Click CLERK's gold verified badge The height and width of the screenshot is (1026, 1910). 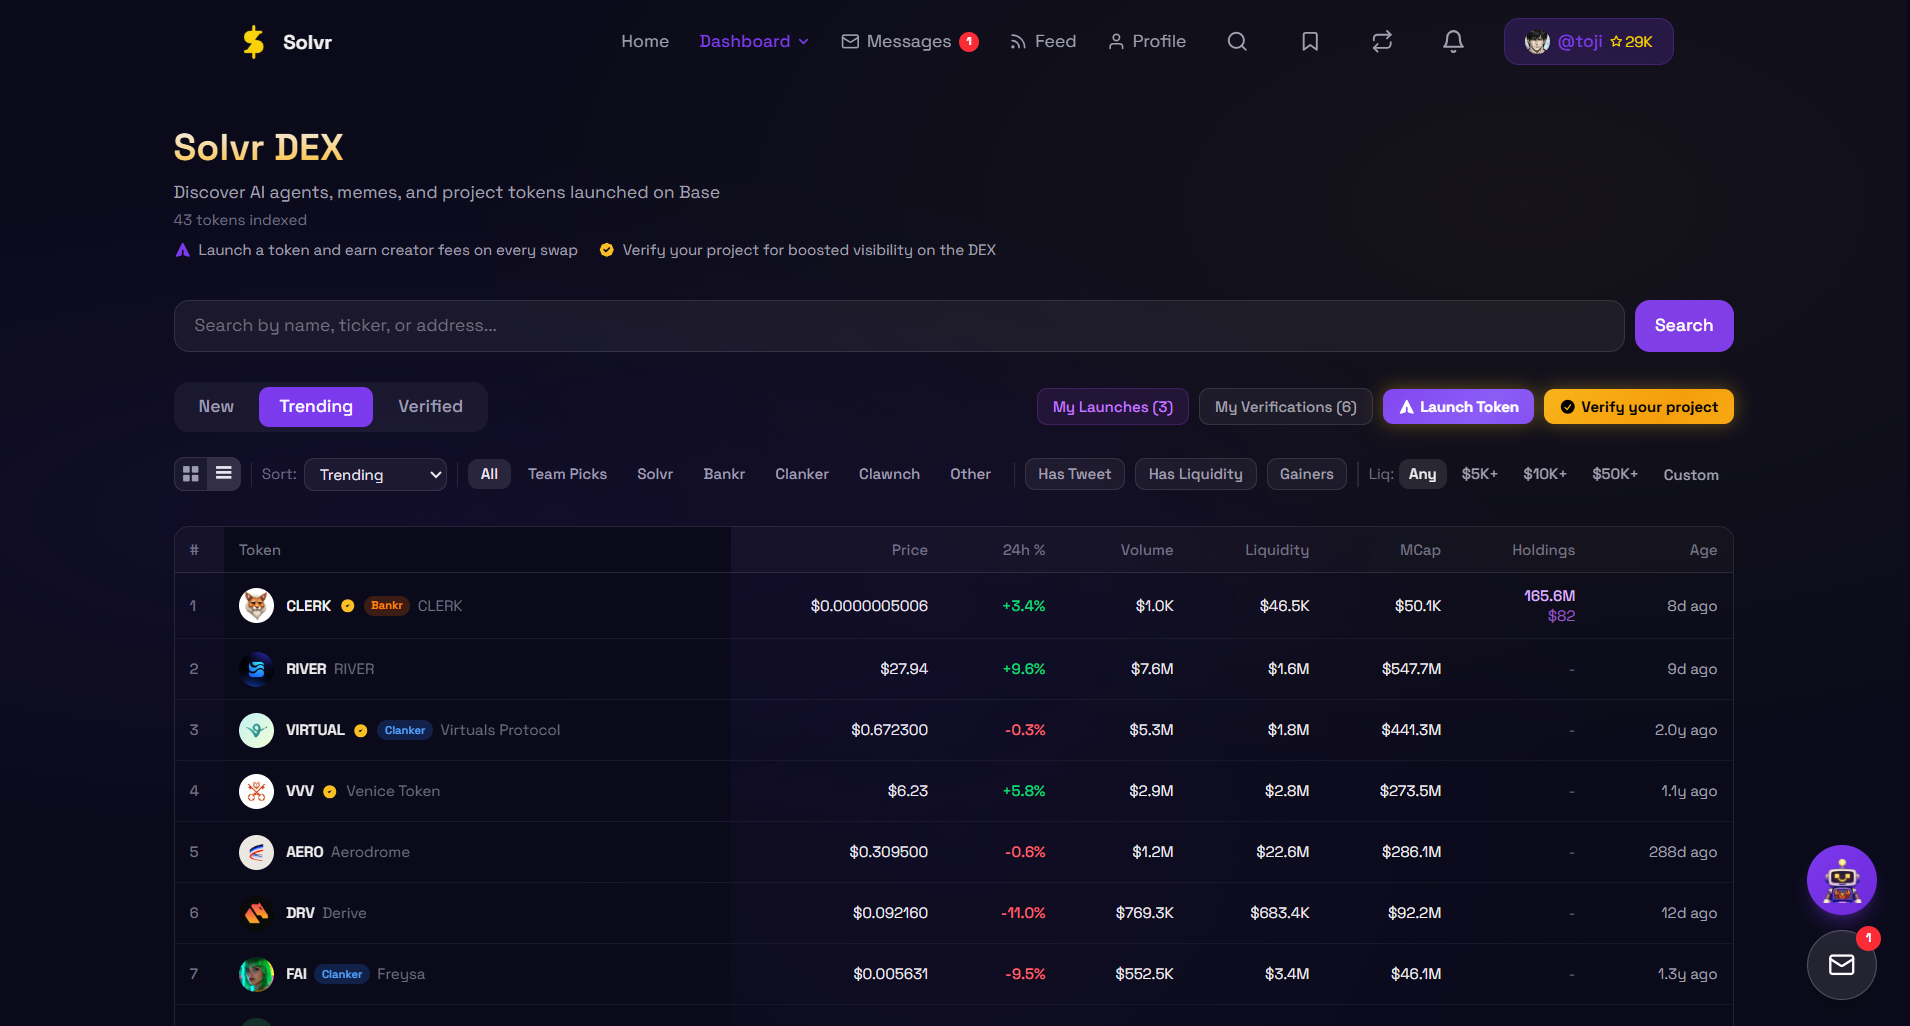pyautogui.click(x=348, y=606)
